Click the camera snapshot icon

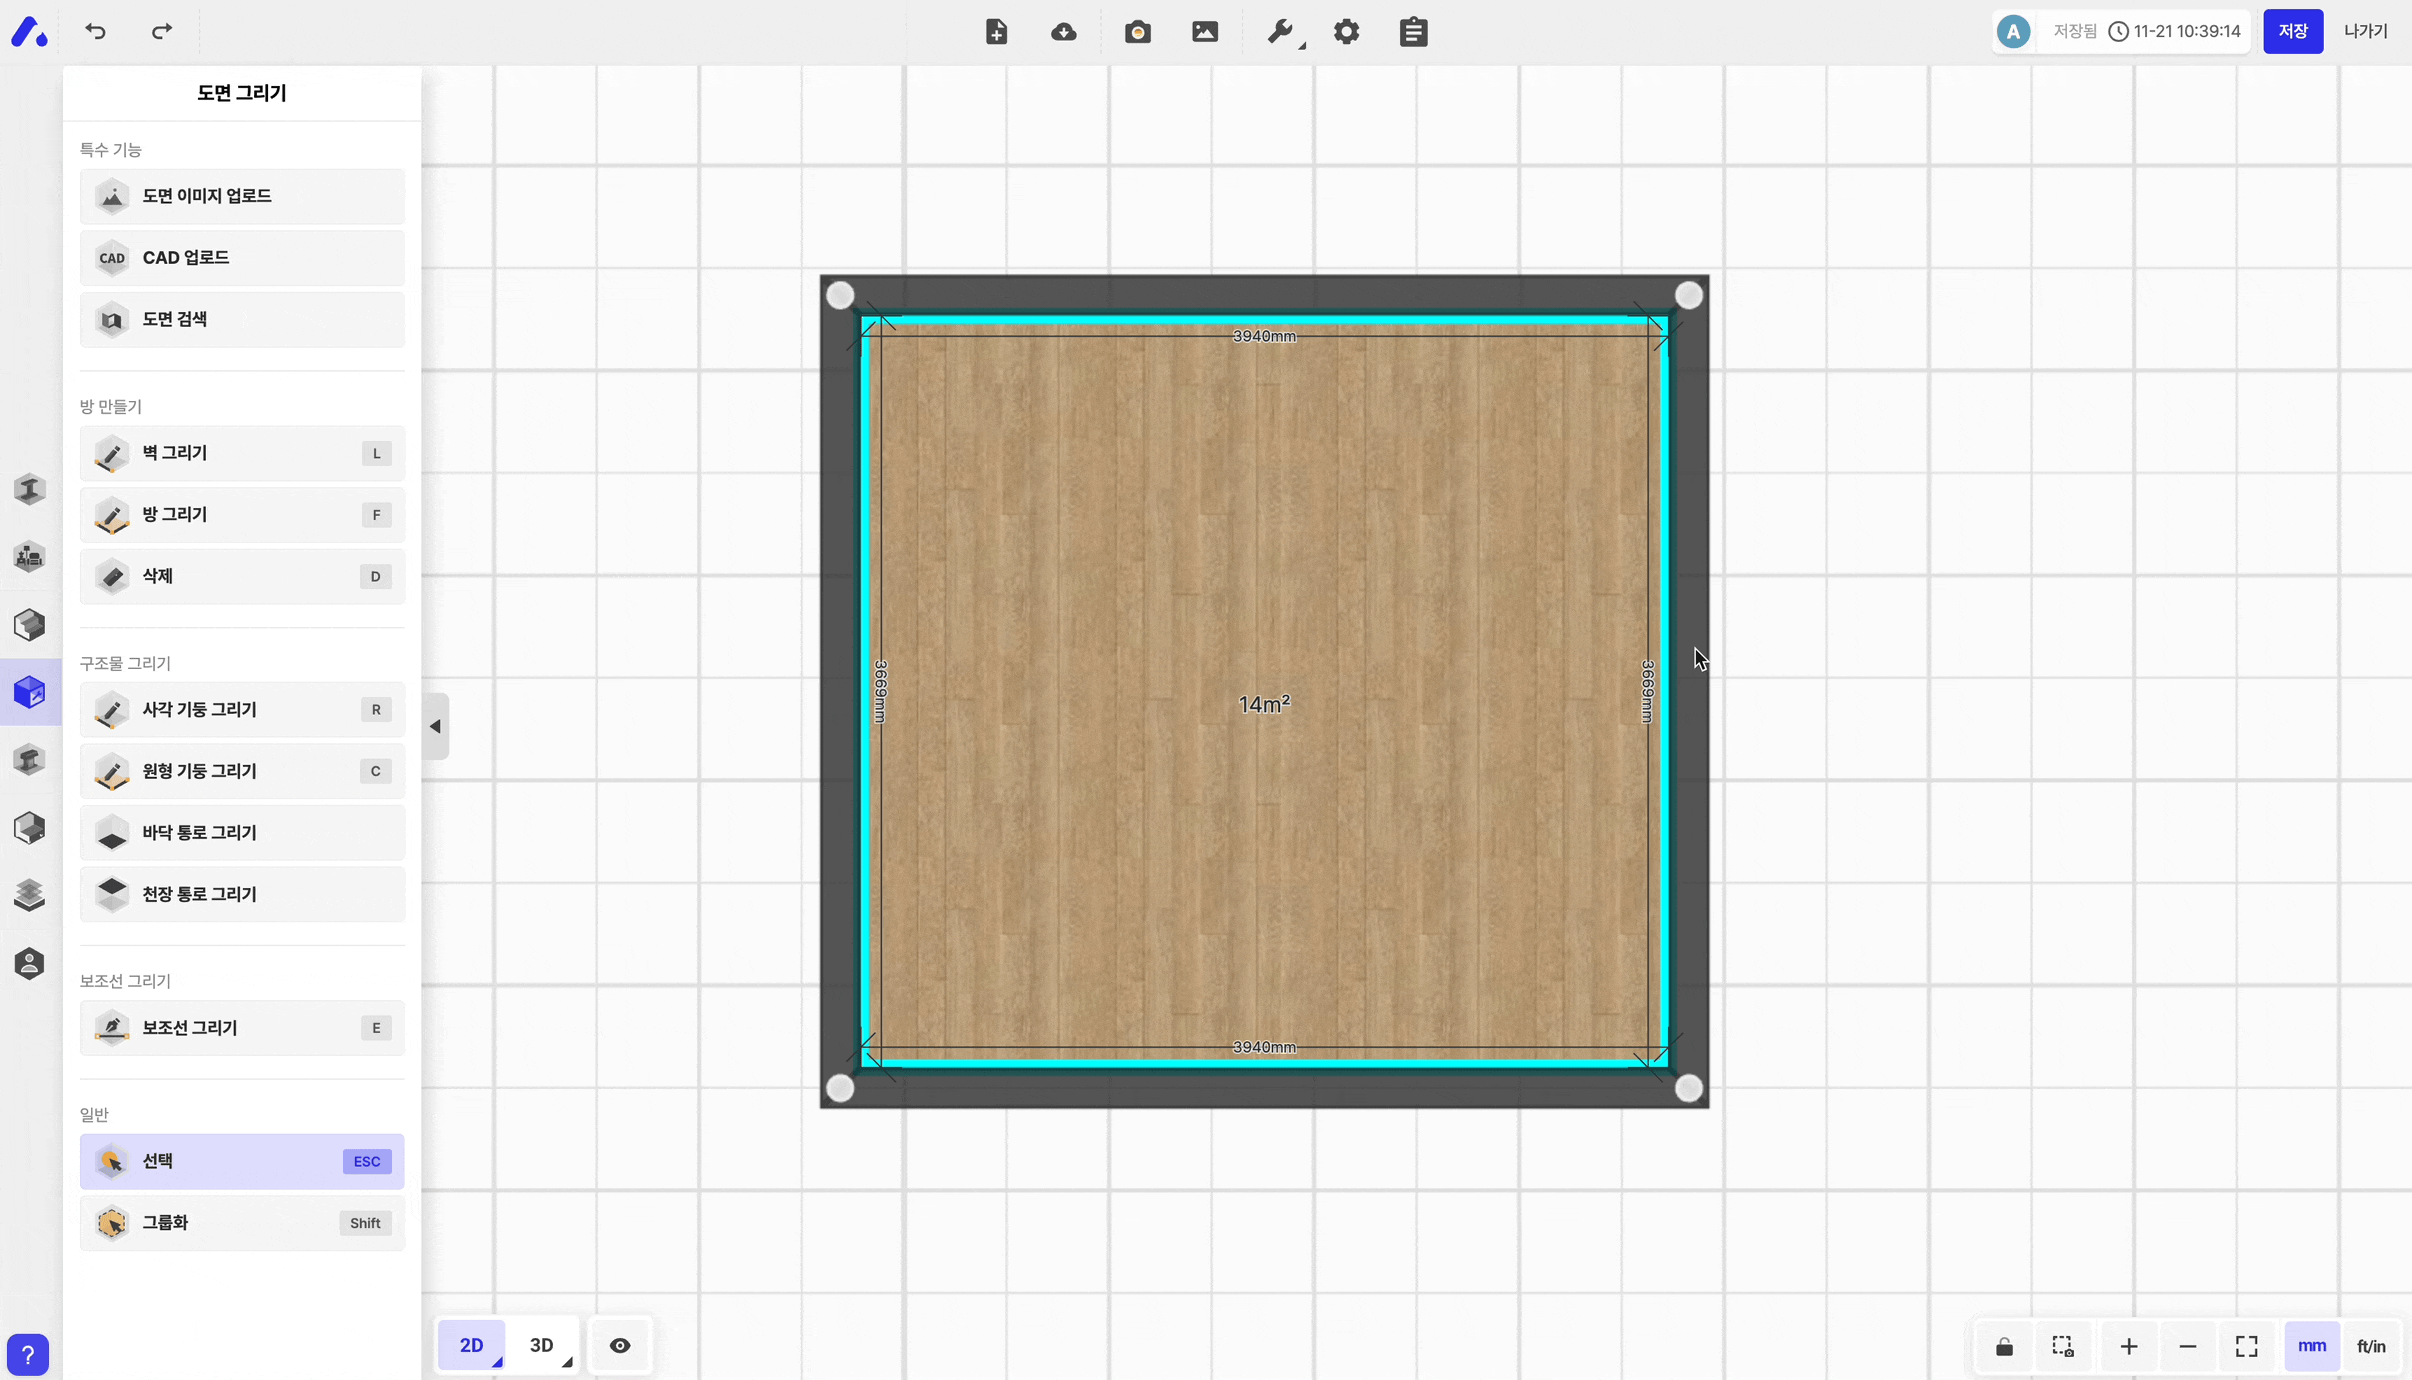(x=1137, y=32)
